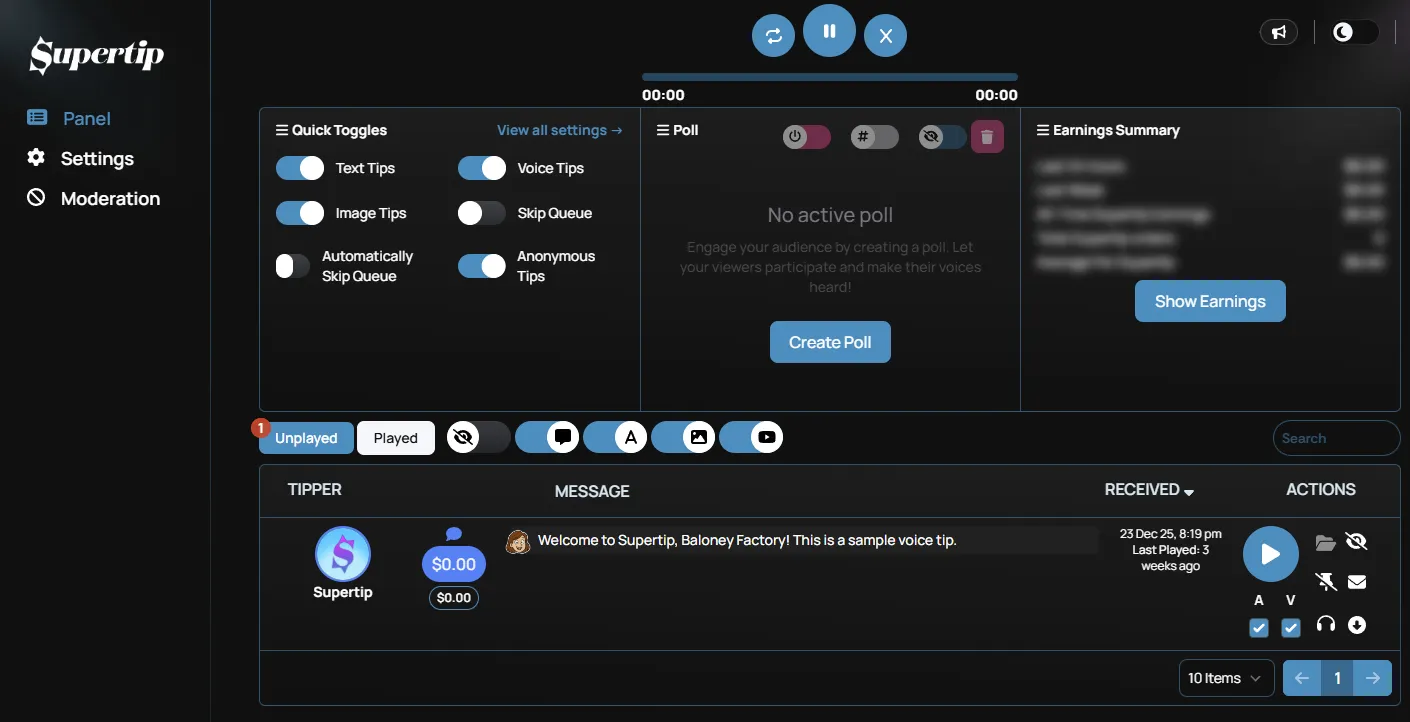Click the MESSAGE column header
The image size is (1410, 722).
pos(592,491)
